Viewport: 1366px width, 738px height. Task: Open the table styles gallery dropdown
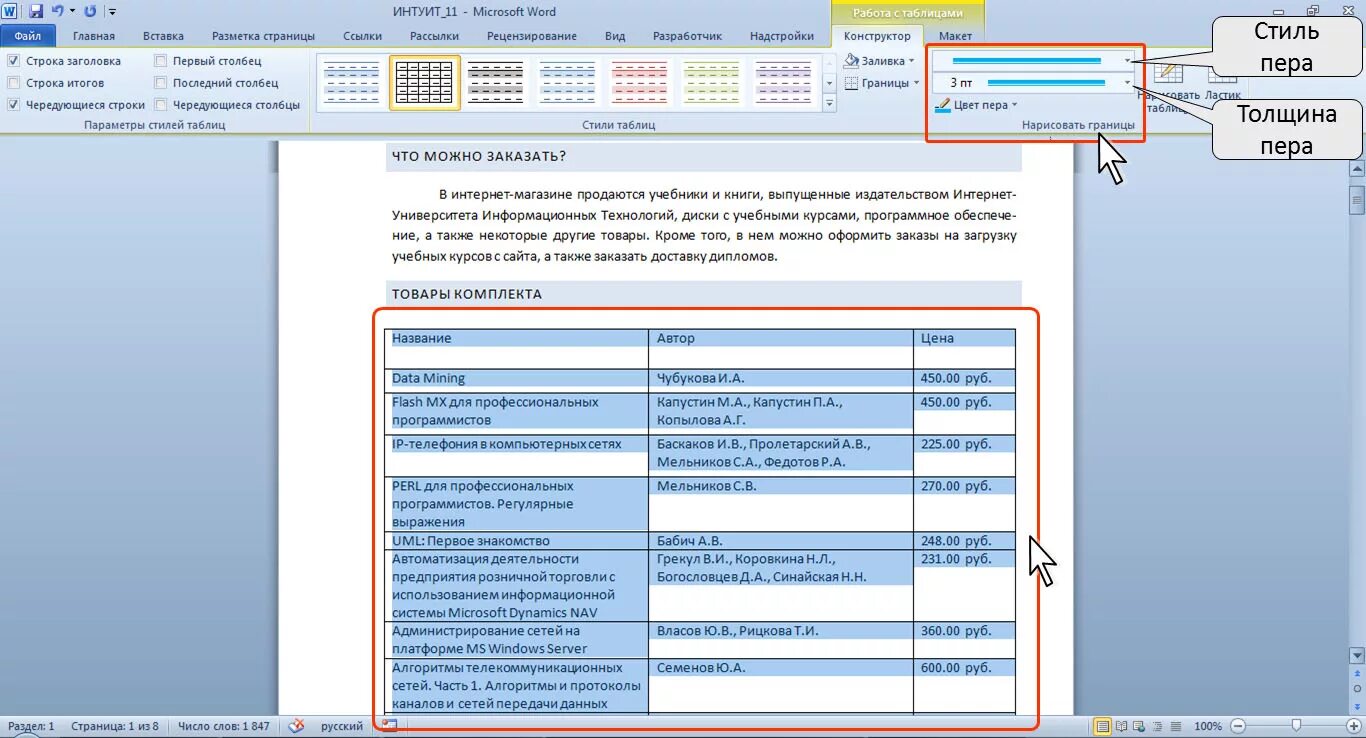pos(830,100)
